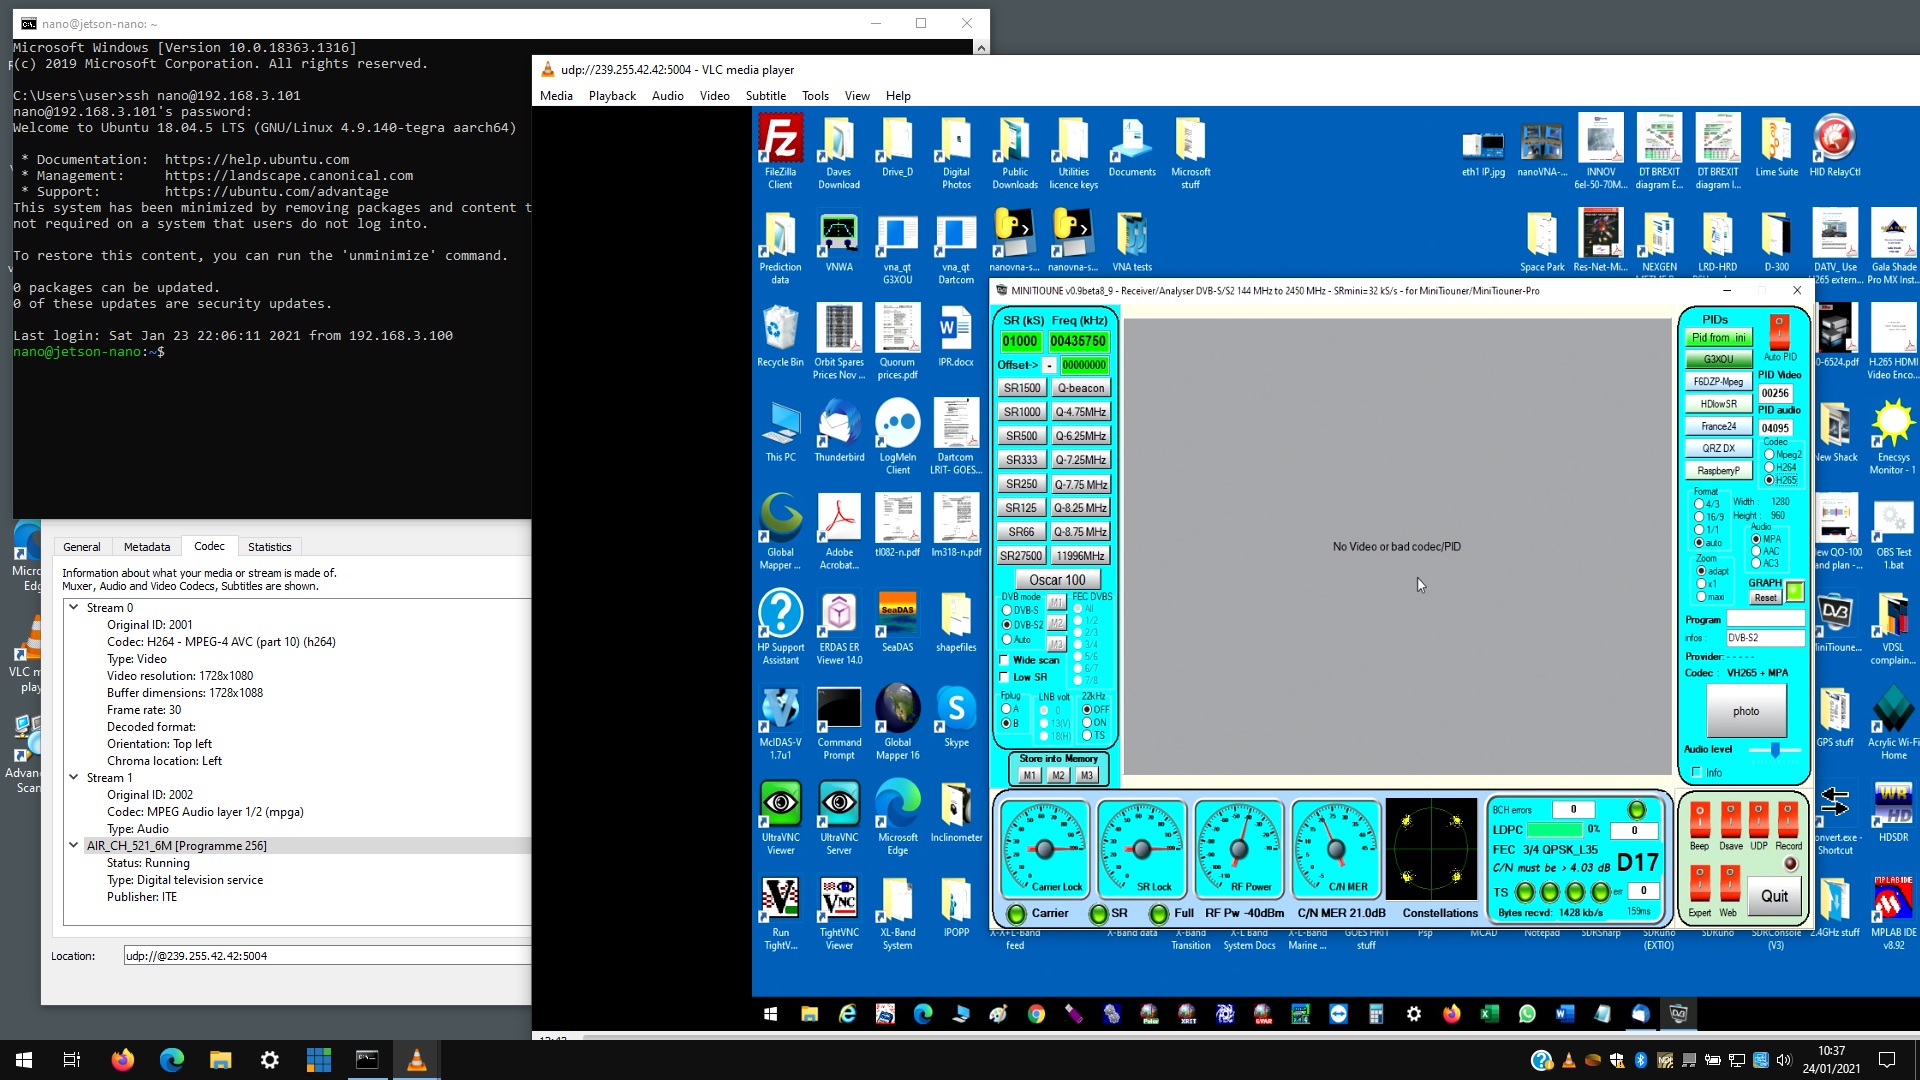Open Global Mapper 16 icon
Screen dimensions: 1920x1080
898,722
